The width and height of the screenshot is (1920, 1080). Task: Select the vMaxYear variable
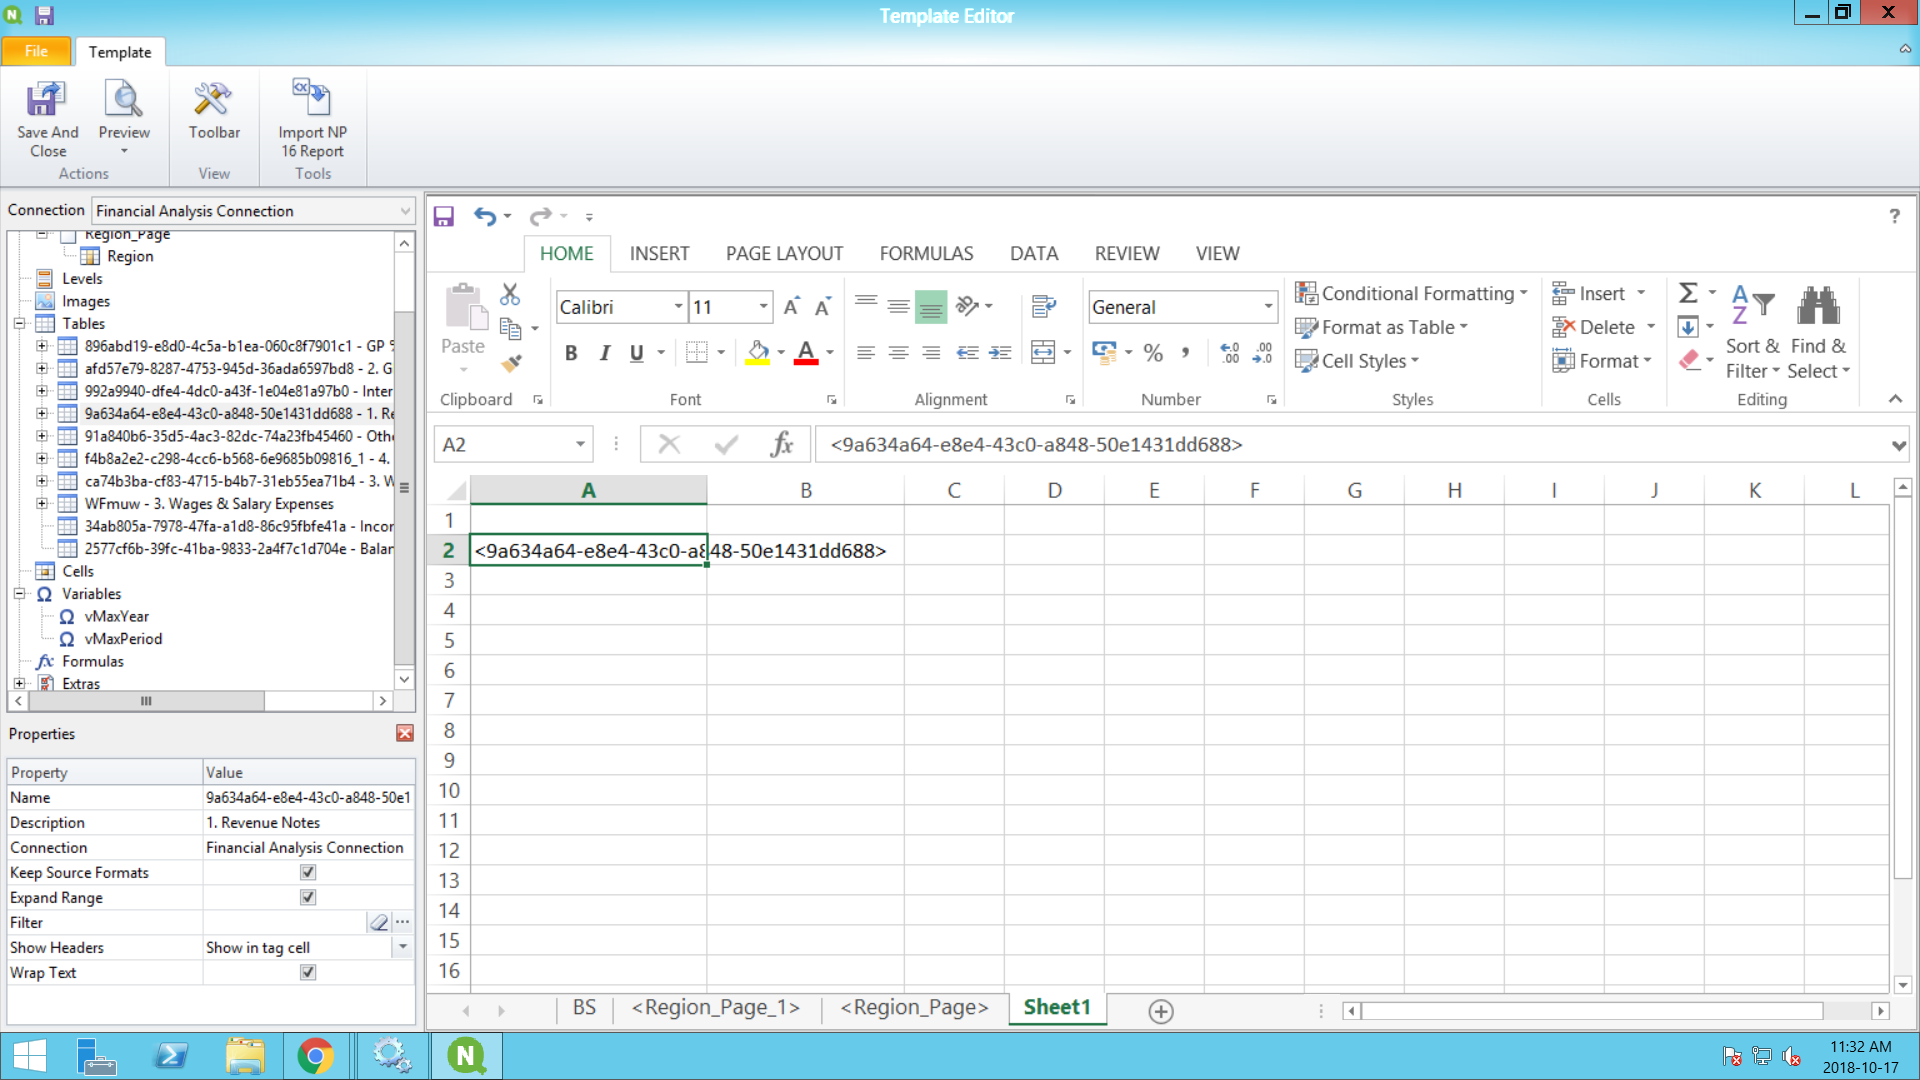click(116, 617)
